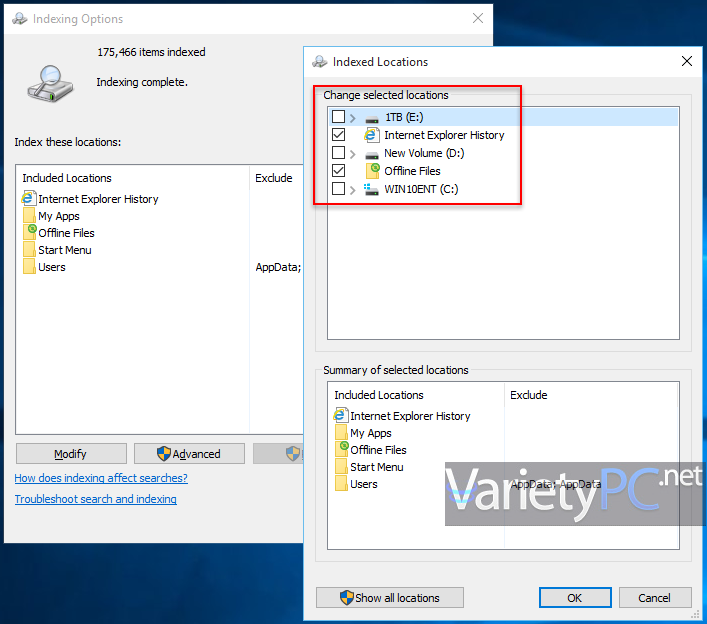Image resolution: width=707 pixels, height=624 pixels.
Task: Uncheck the Internet Explorer History checkbox
Action: 338,135
